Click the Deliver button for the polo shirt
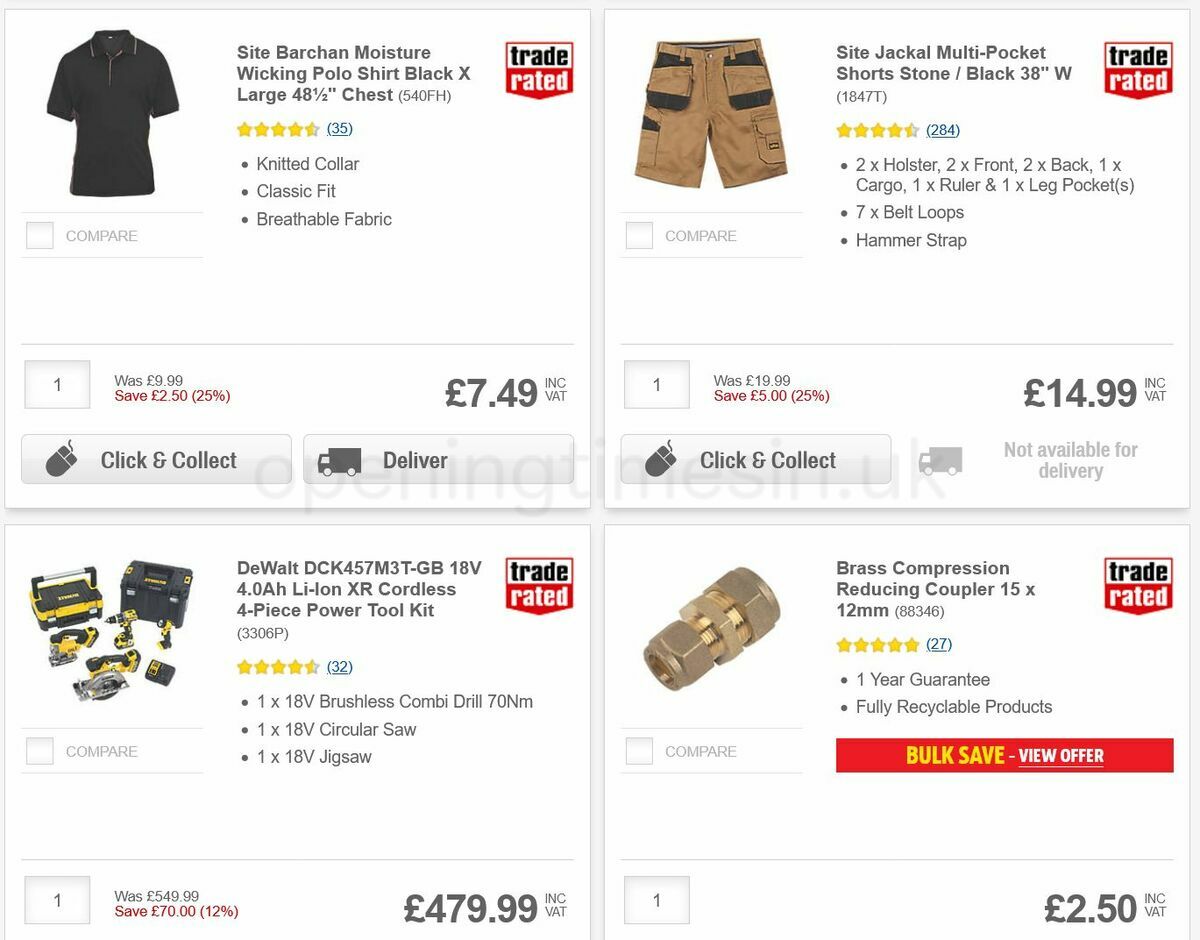Viewport: 1200px width, 940px height. click(x=437, y=459)
